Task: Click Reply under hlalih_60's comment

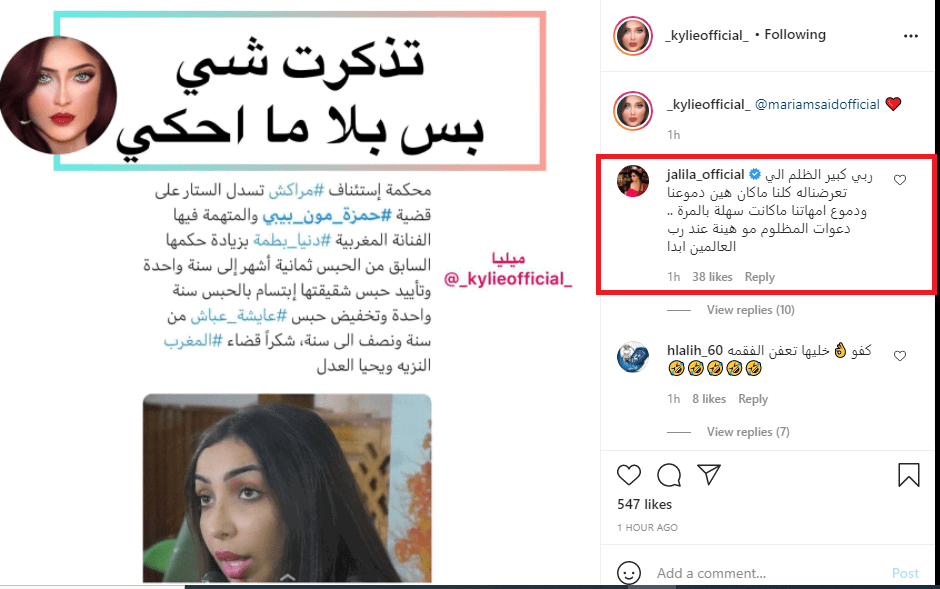Action: (753, 398)
